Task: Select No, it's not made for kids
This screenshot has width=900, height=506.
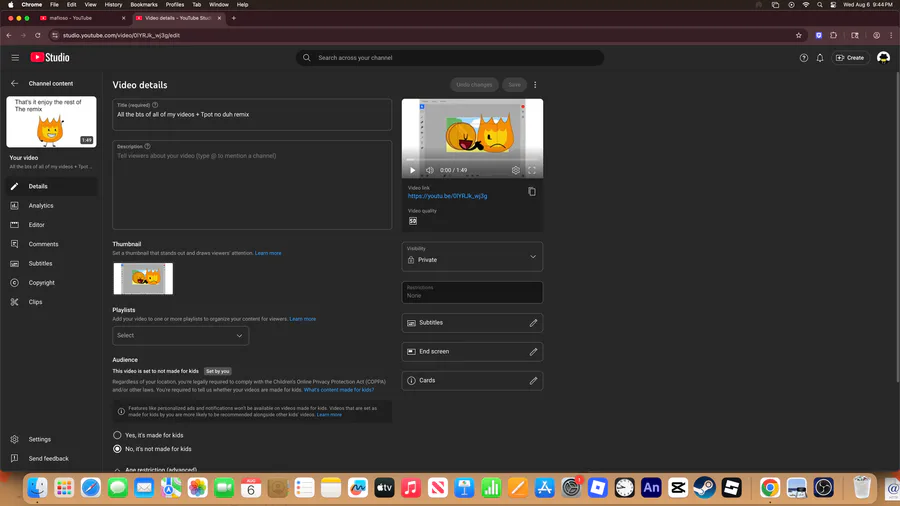Action: click(117, 449)
